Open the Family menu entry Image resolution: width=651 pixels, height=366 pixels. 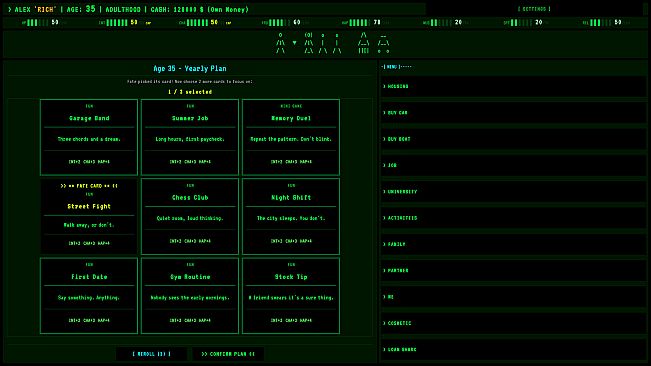[x=514, y=244]
